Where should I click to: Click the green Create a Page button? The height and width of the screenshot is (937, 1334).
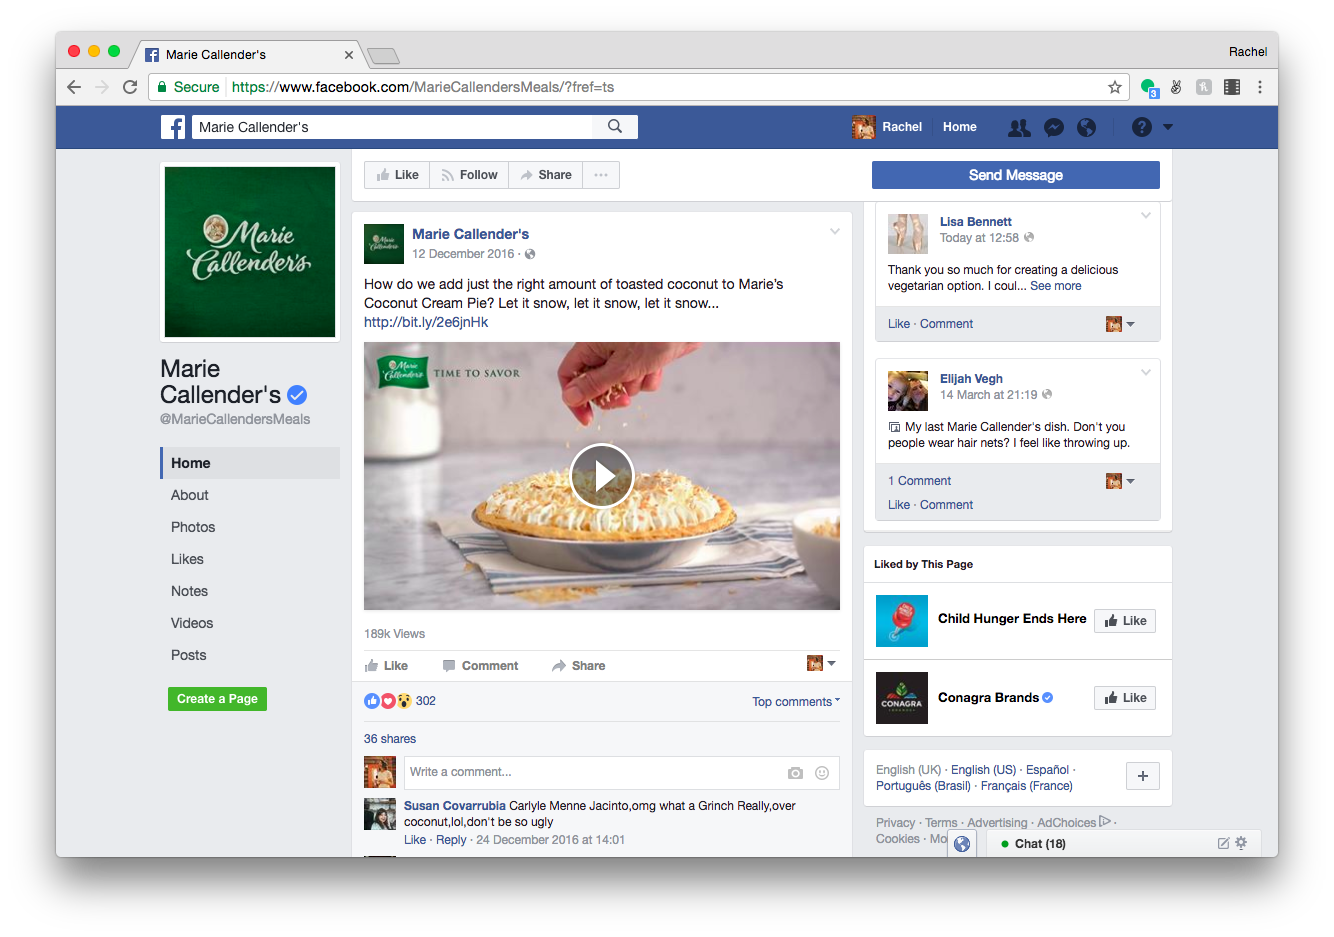217,699
